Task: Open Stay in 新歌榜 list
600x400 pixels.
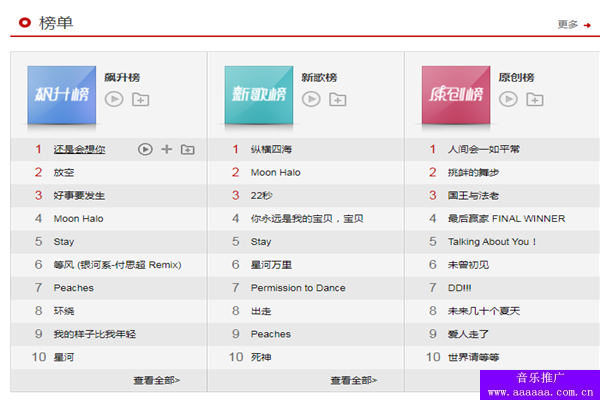Action: coord(261,242)
